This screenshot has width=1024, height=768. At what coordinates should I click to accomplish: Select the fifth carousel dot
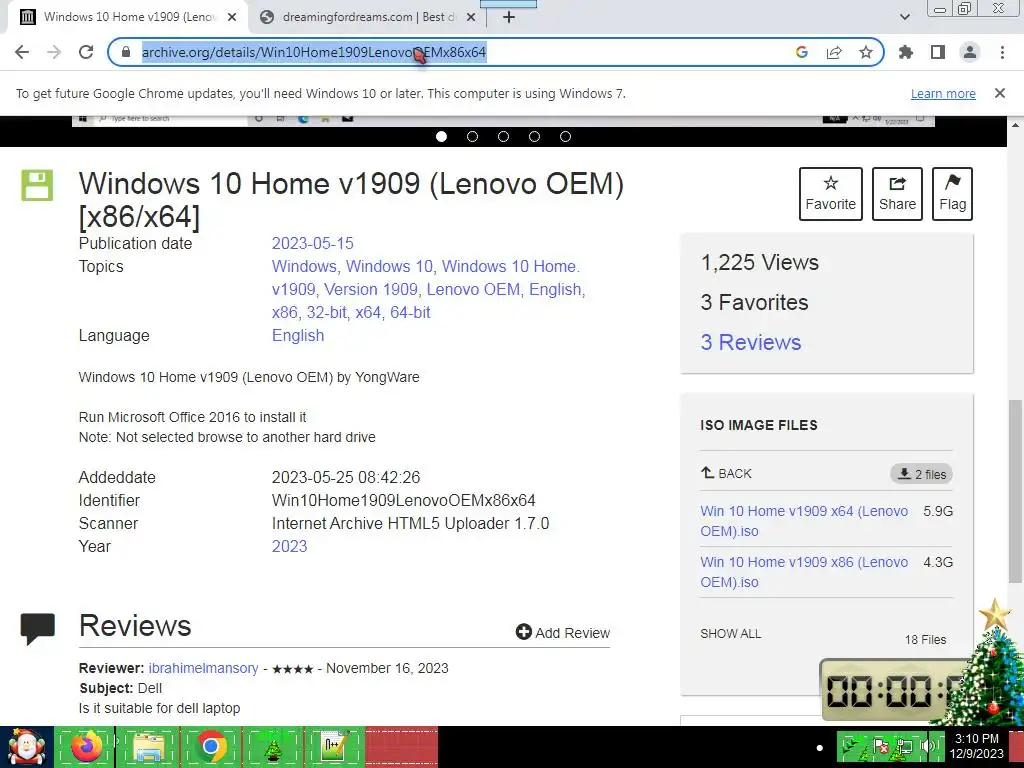tap(566, 136)
